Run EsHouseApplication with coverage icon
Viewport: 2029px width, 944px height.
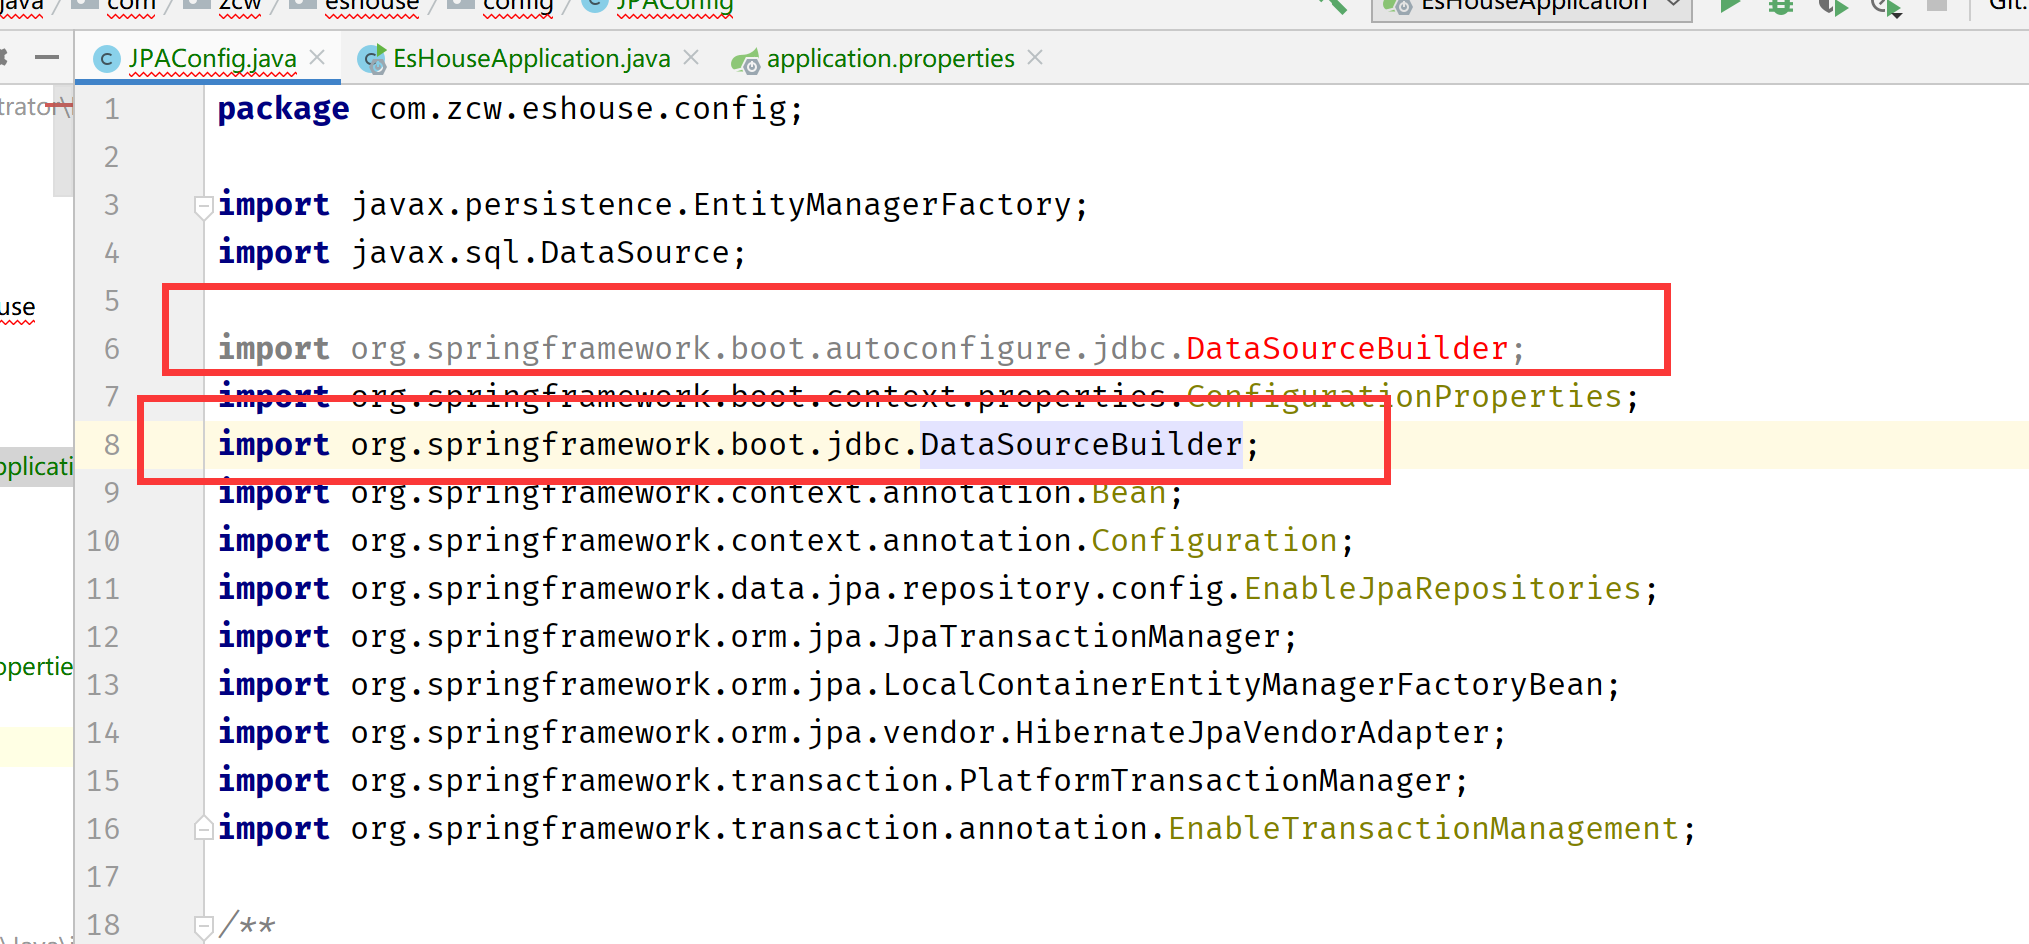pyautogui.click(x=1833, y=6)
